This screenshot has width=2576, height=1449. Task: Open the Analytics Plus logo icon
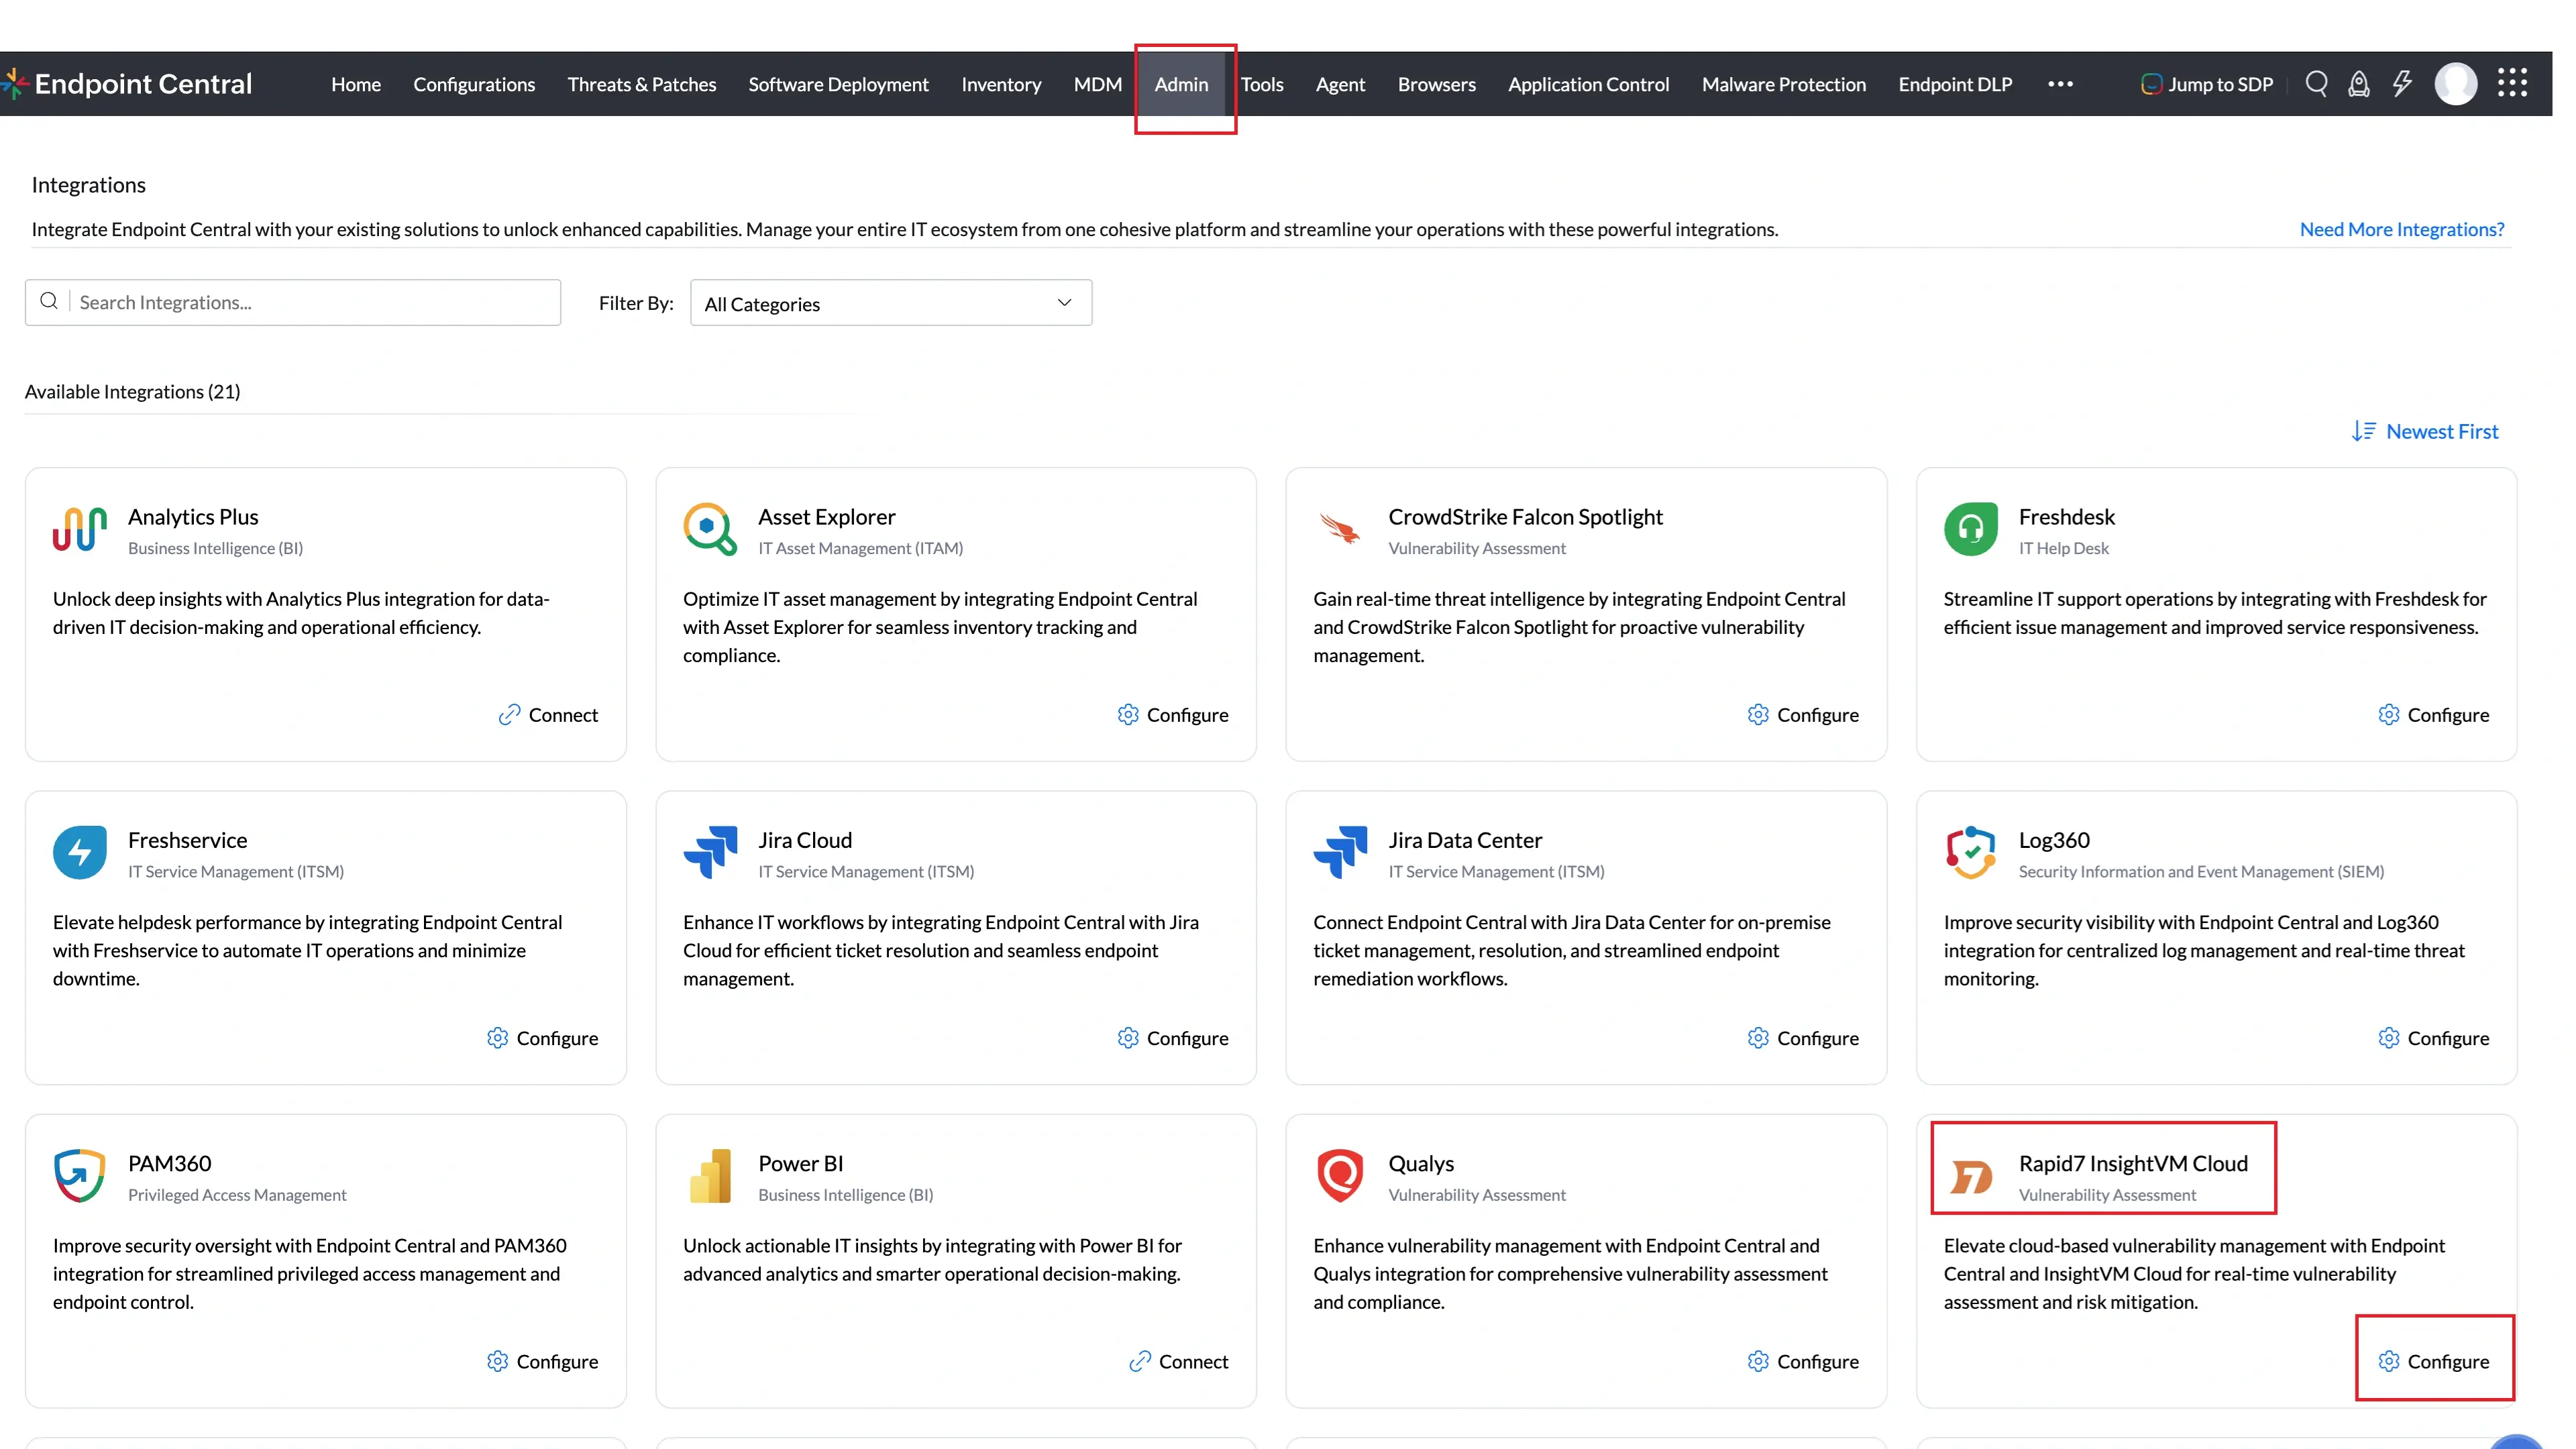(x=80, y=528)
